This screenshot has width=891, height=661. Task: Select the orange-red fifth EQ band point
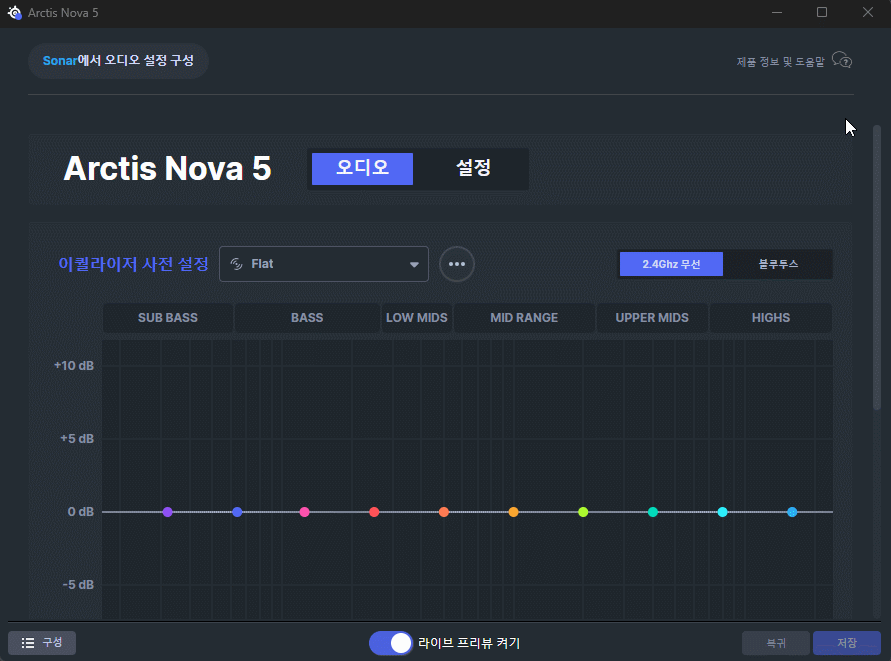point(444,512)
